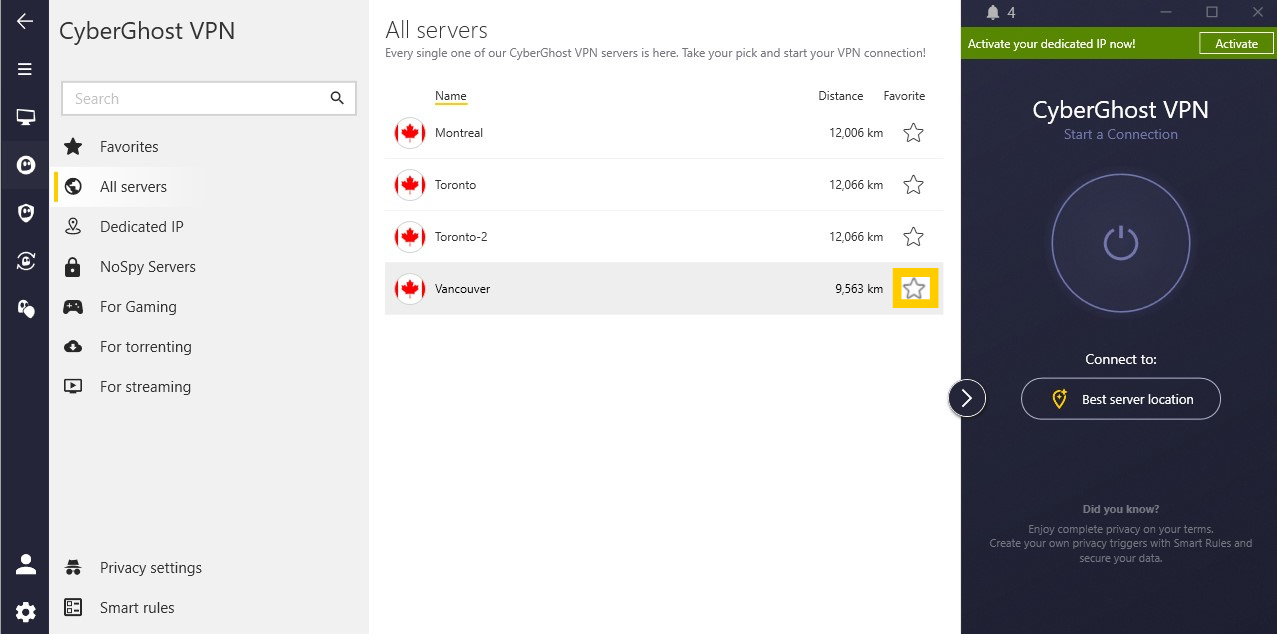Viewport: 1277px width, 634px height.
Task: Open the hamburger menu
Action: click(25, 69)
